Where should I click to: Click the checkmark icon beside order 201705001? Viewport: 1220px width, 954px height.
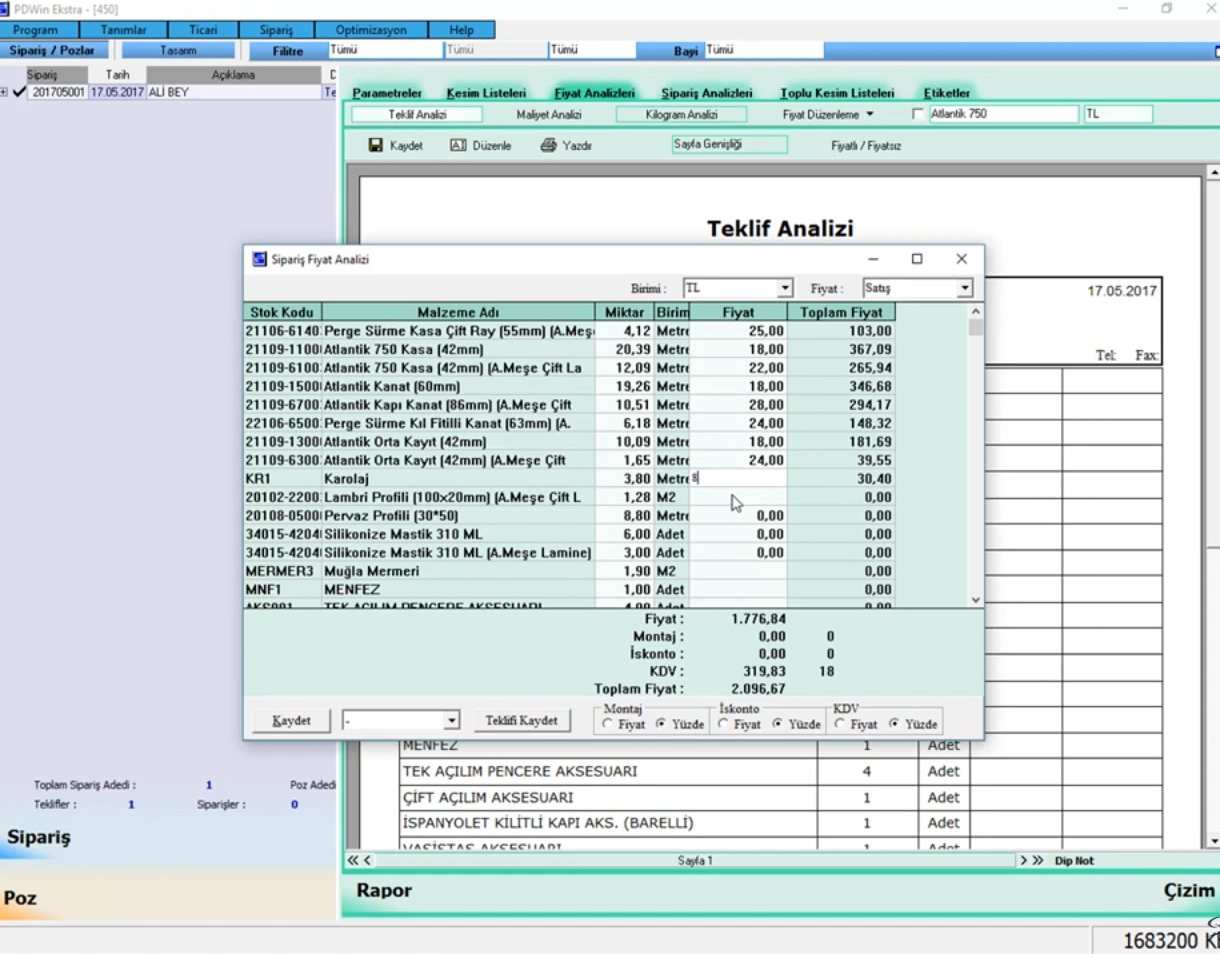[18, 92]
